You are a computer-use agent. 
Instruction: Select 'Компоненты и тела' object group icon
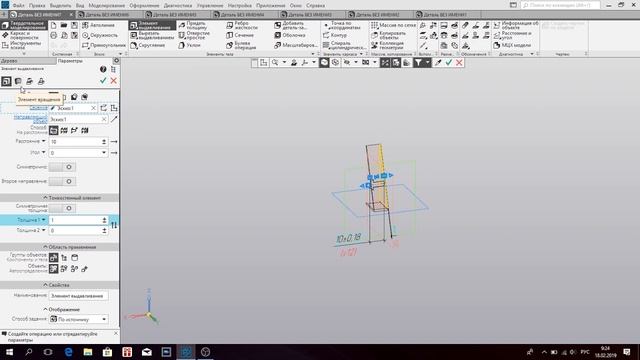tap(53, 258)
